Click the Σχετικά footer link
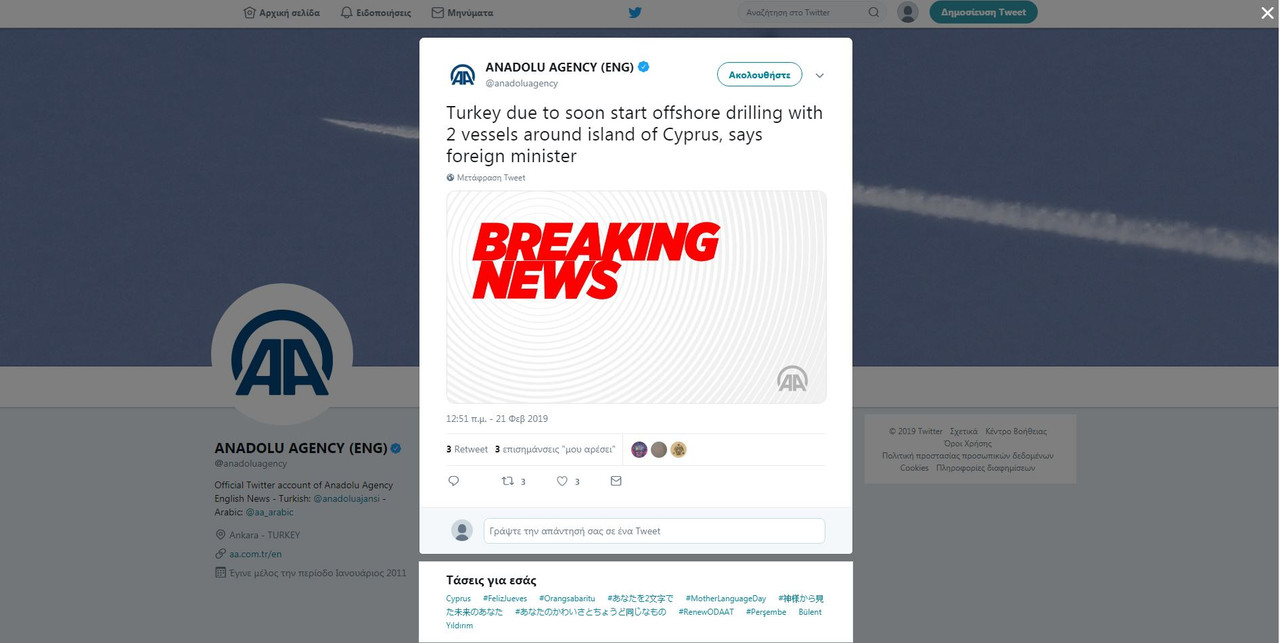Screen dimensions: 1280x643 (964, 431)
